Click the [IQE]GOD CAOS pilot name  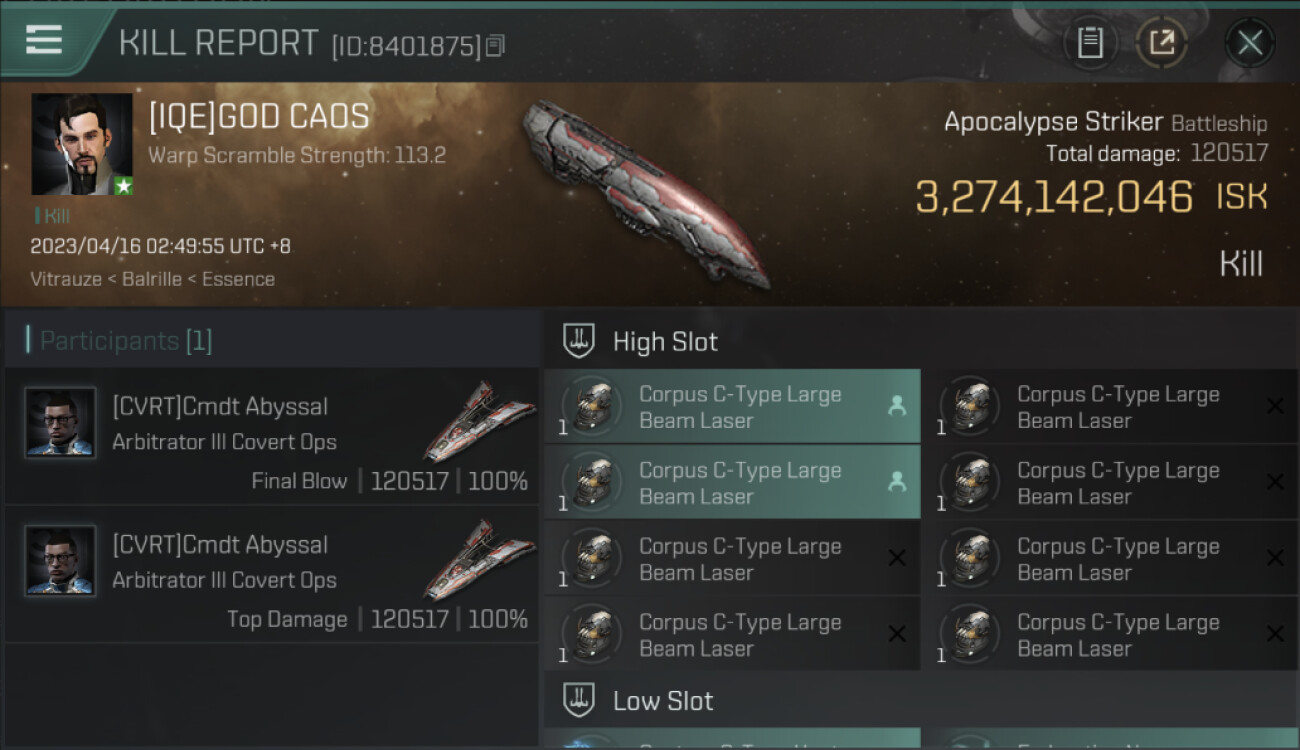(259, 117)
